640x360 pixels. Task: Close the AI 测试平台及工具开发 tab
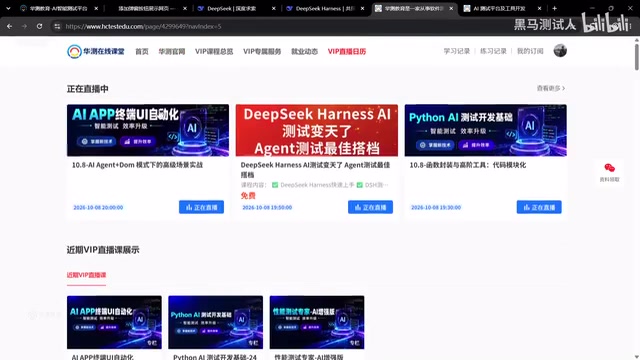[x=540, y=8]
